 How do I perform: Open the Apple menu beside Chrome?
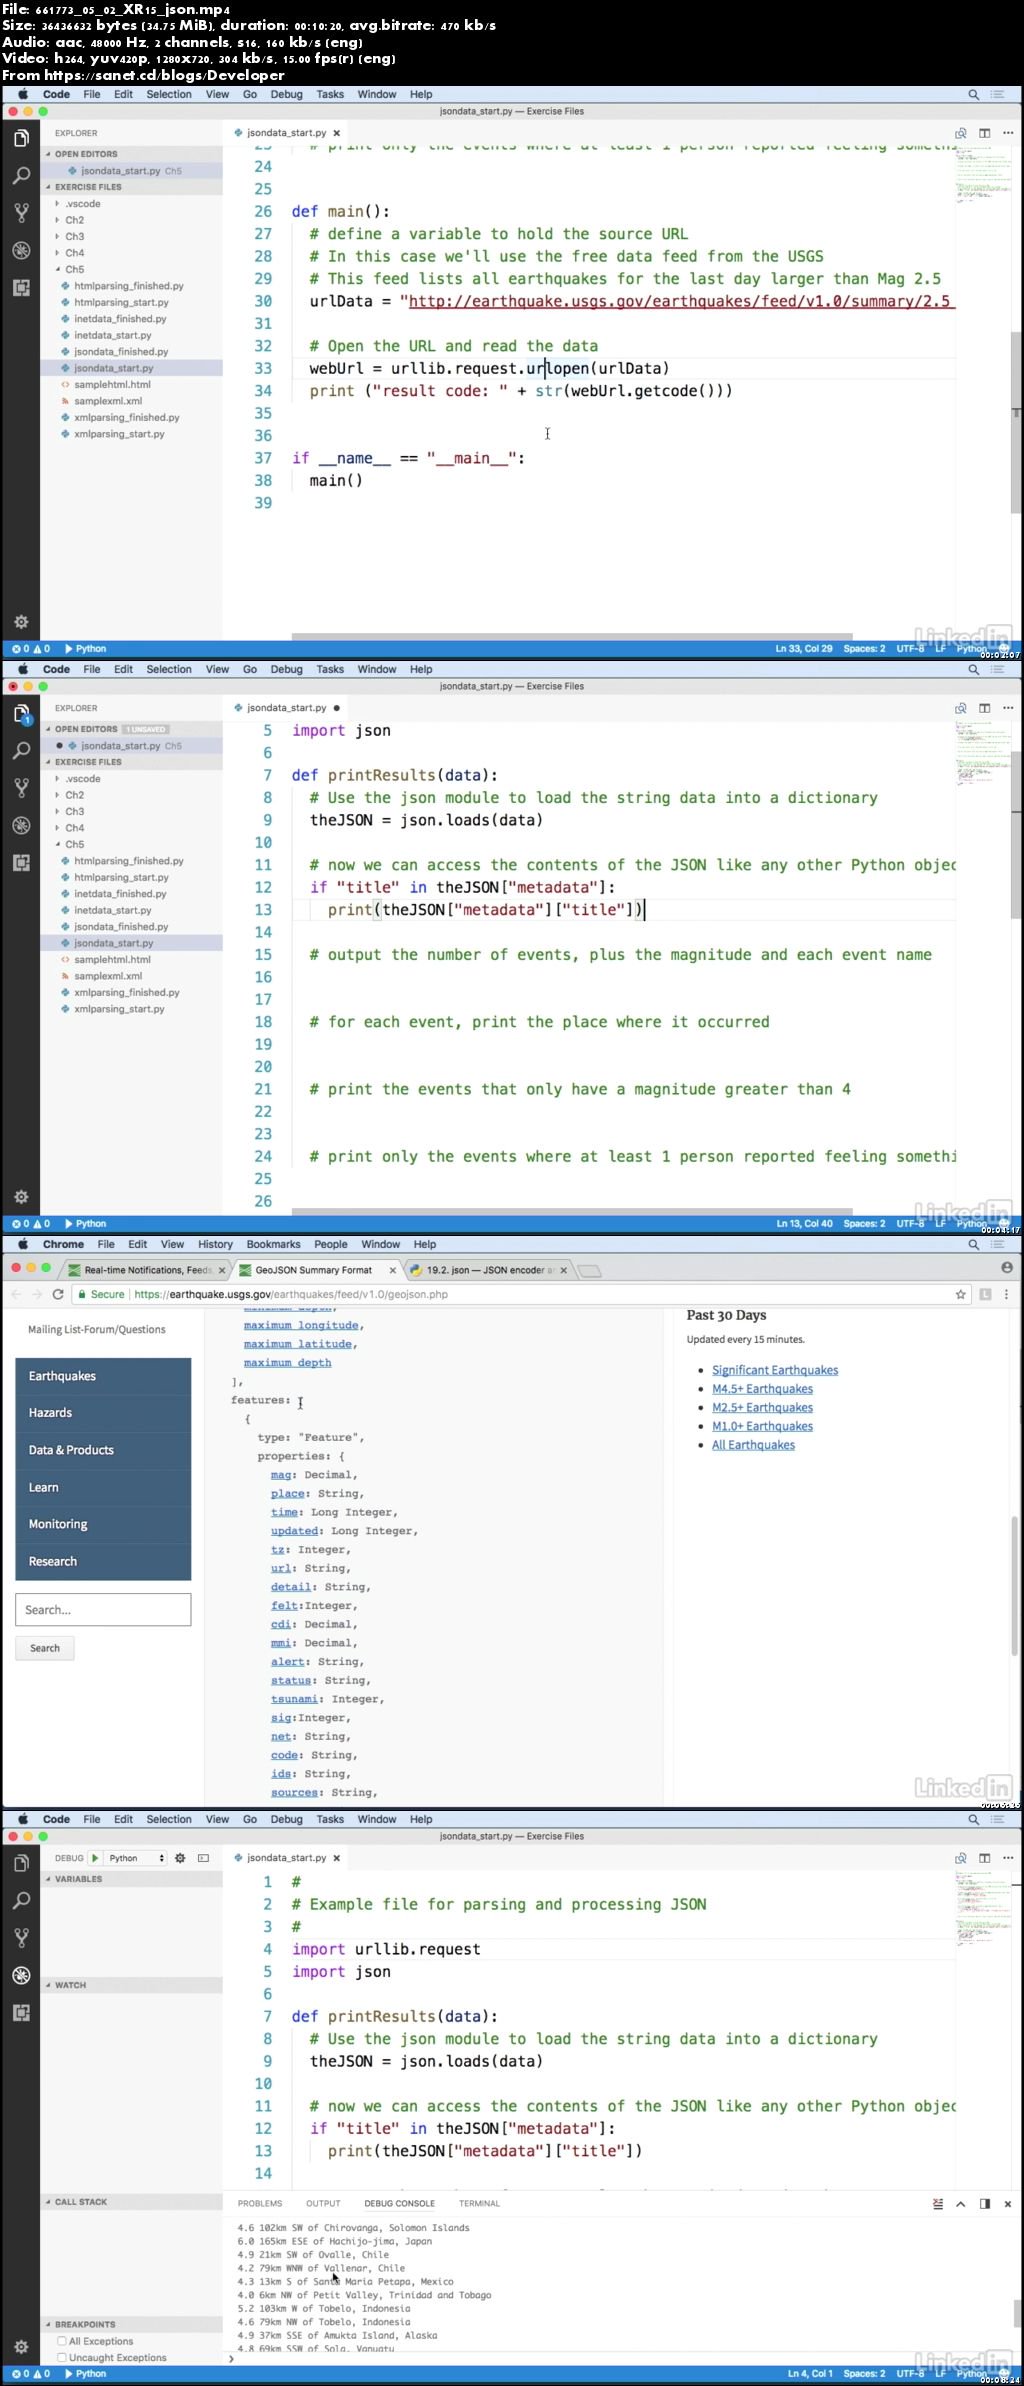(x=22, y=1244)
